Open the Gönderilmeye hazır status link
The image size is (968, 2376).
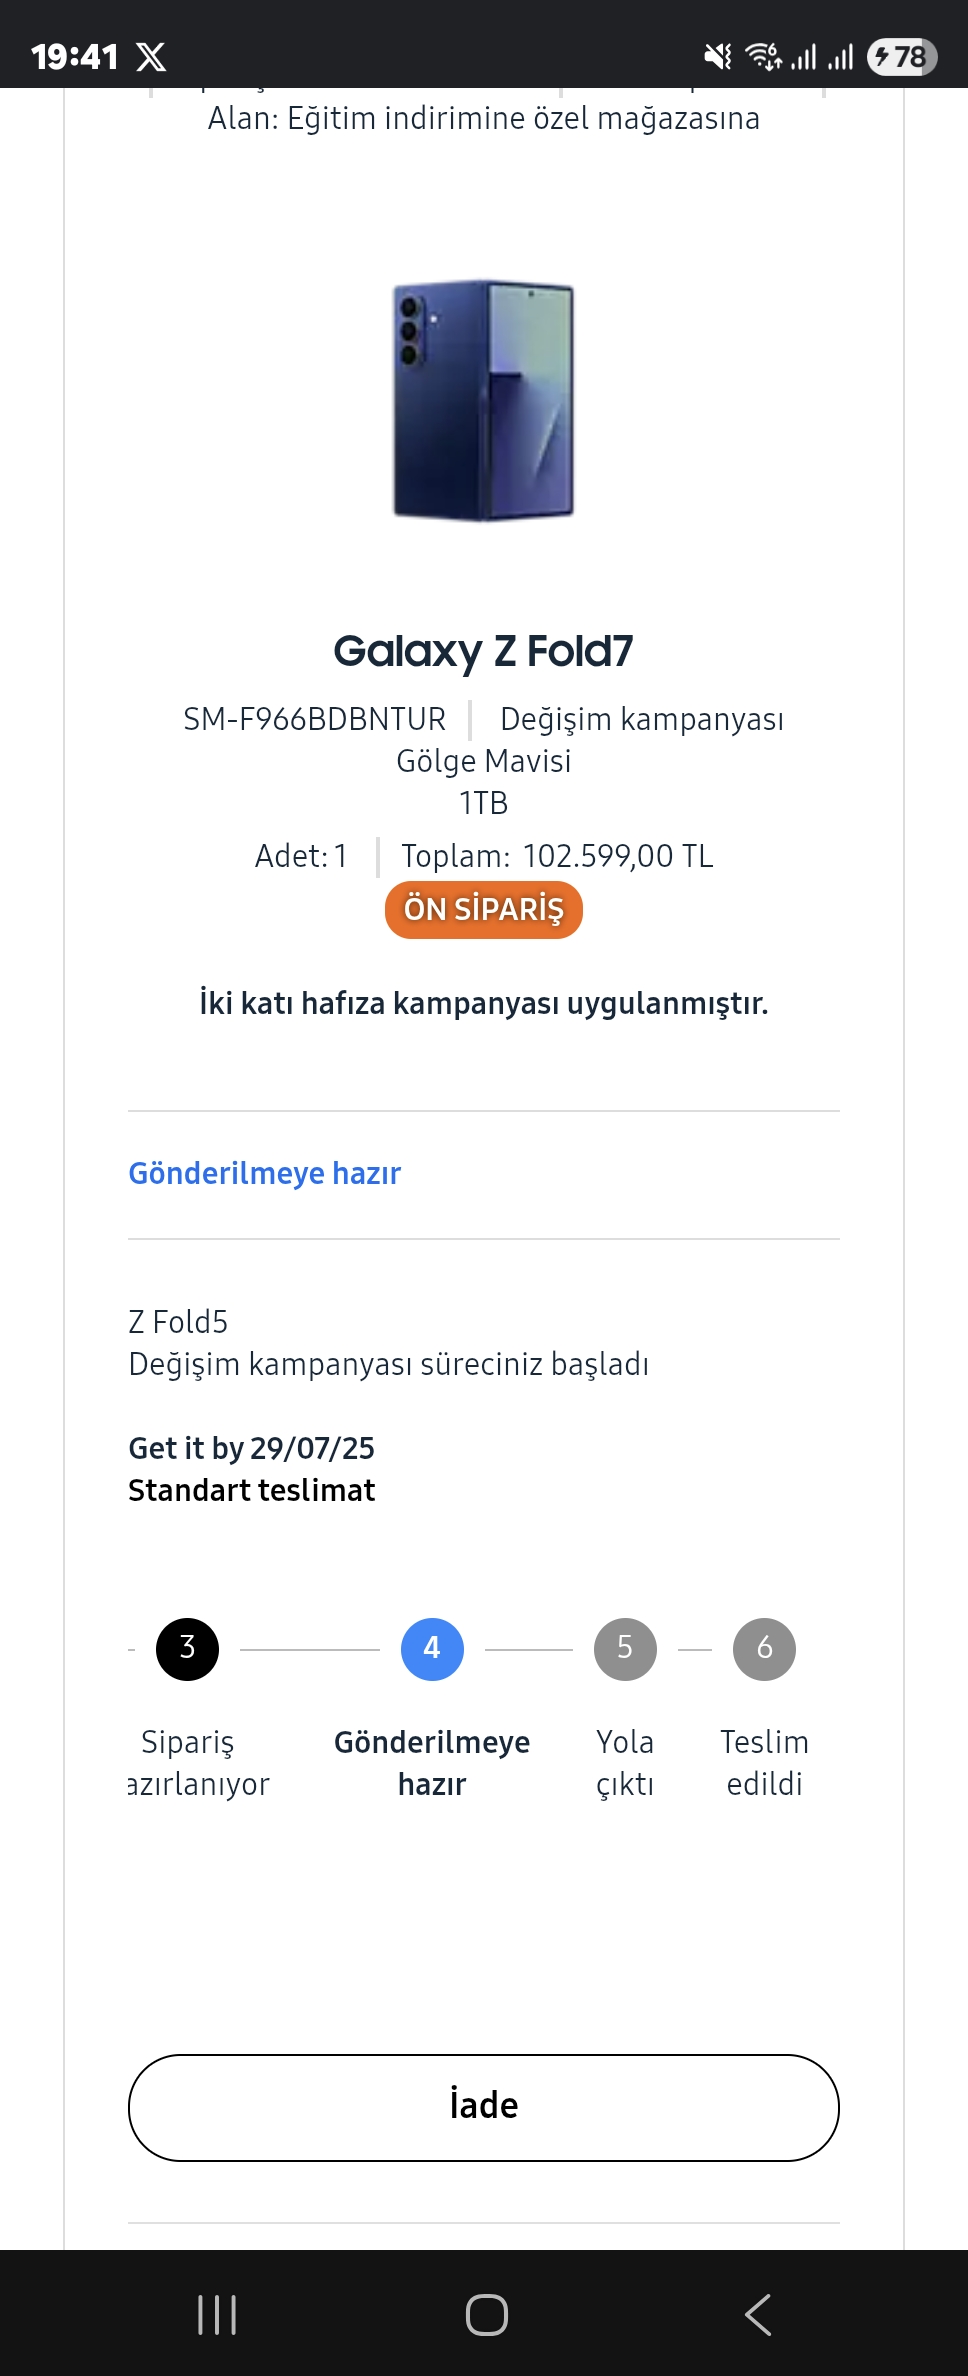click(x=264, y=1173)
